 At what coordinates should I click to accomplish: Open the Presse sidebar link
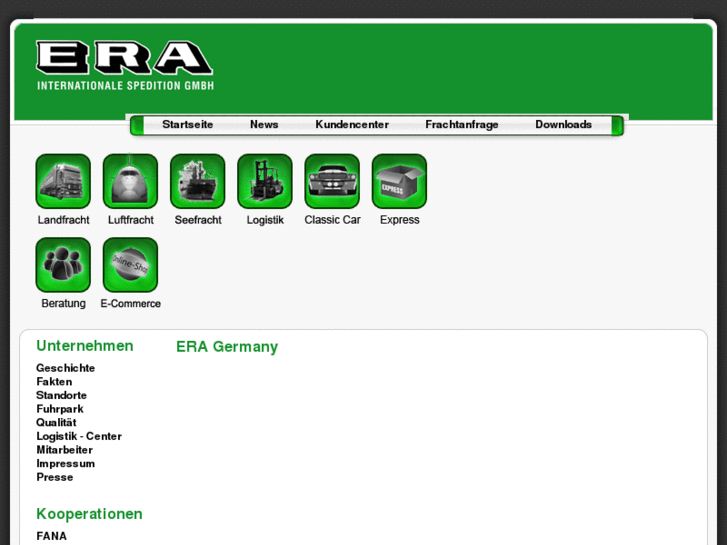point(55,477)
